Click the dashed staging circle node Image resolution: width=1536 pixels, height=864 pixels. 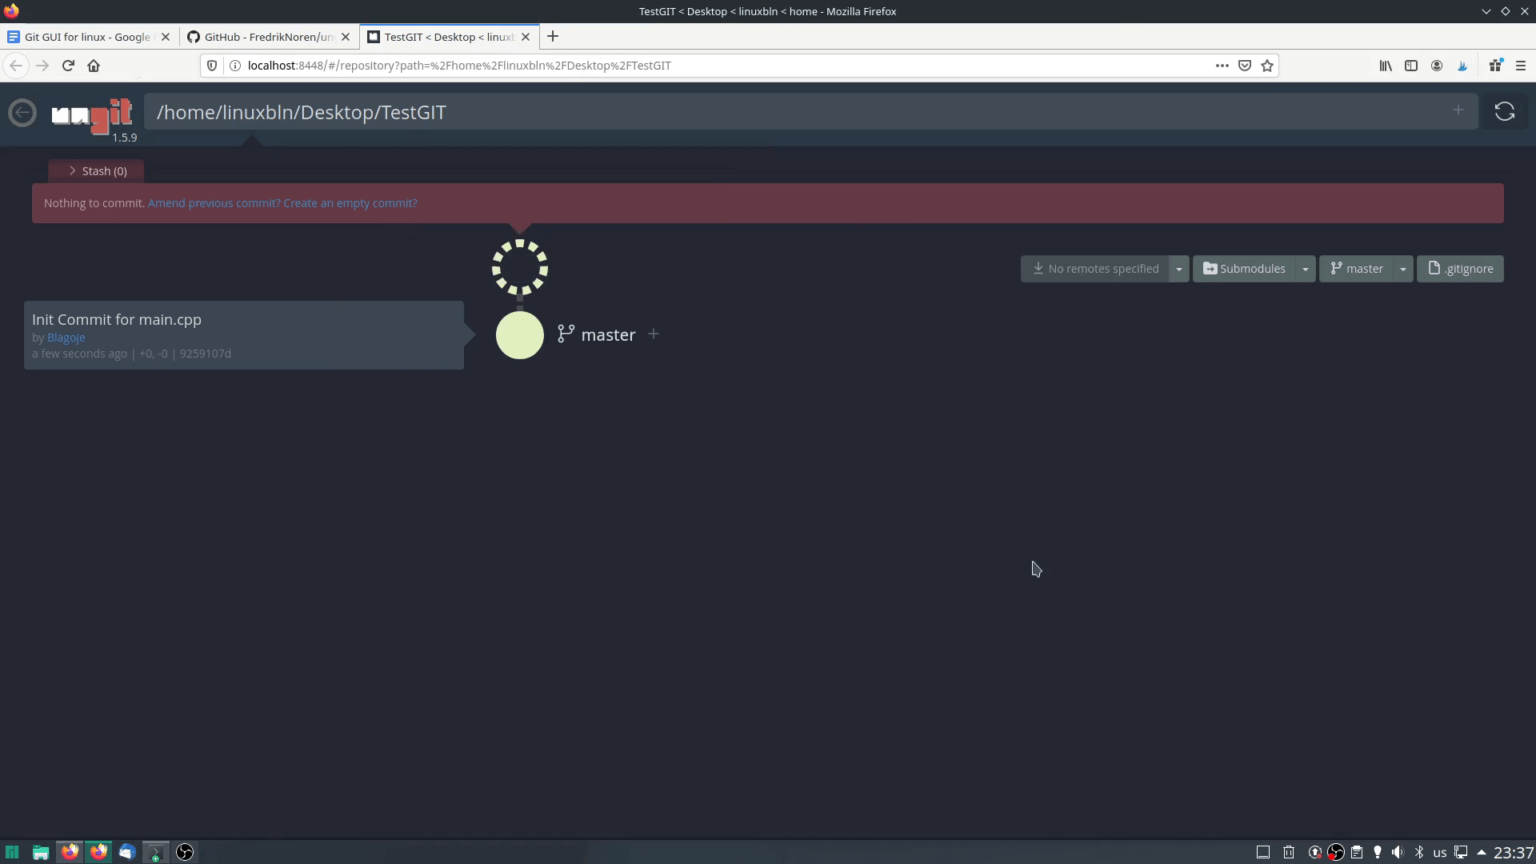520,267
